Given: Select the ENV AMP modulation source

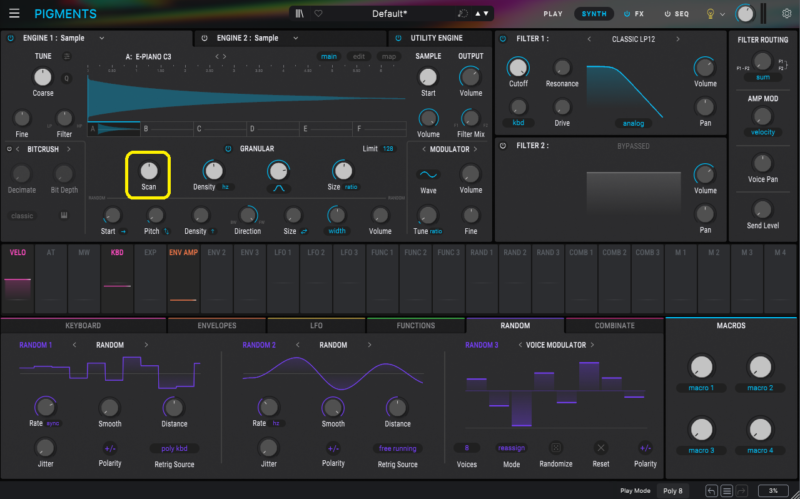Looking at the screenshot, I should [183, 280].
